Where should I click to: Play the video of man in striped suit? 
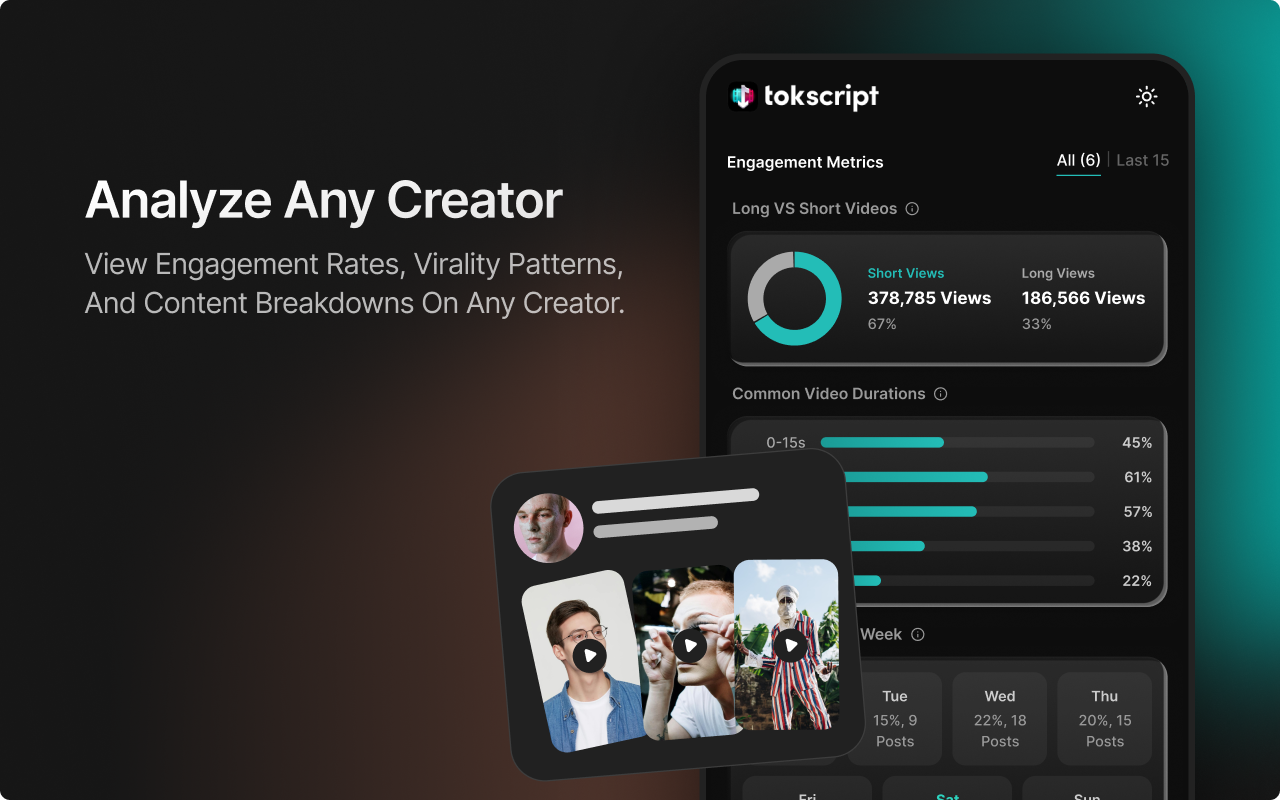(x=790, y=645)
